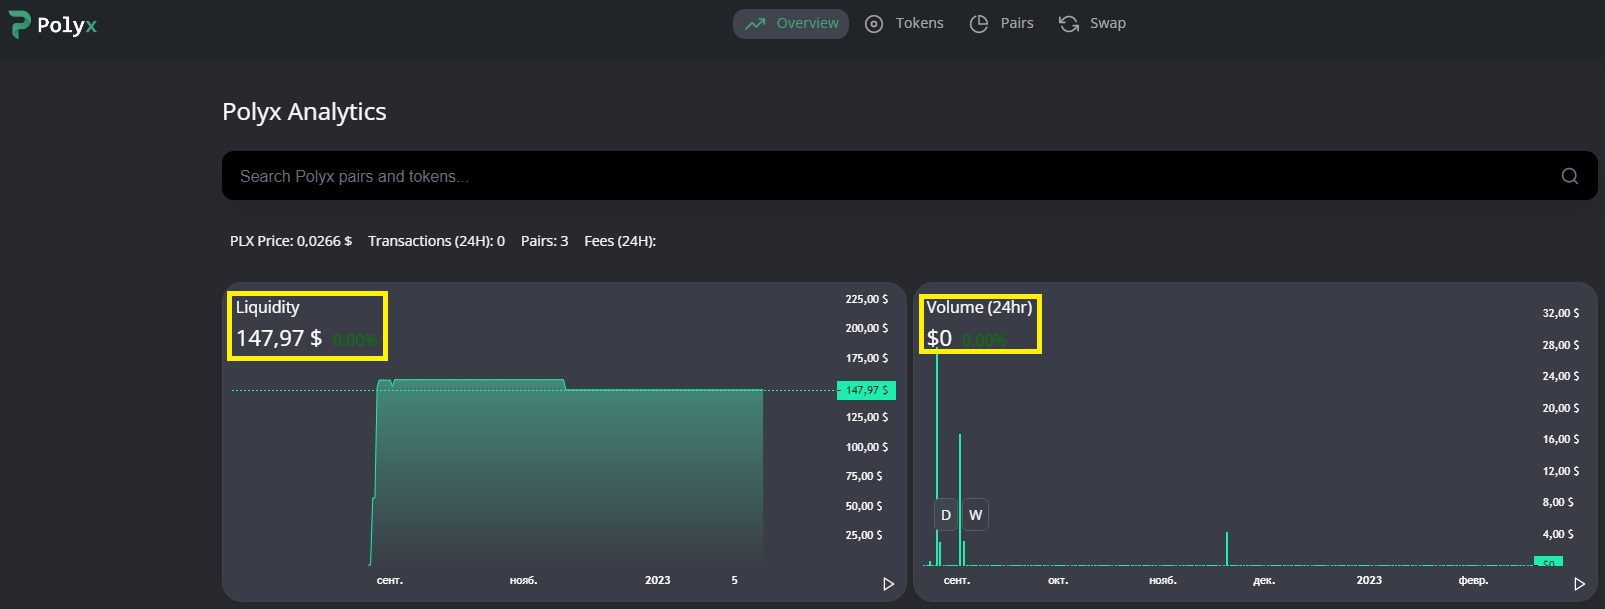1605x609 pixels.
Task: Click the Polyx brand name text
Action: [67, 25]
